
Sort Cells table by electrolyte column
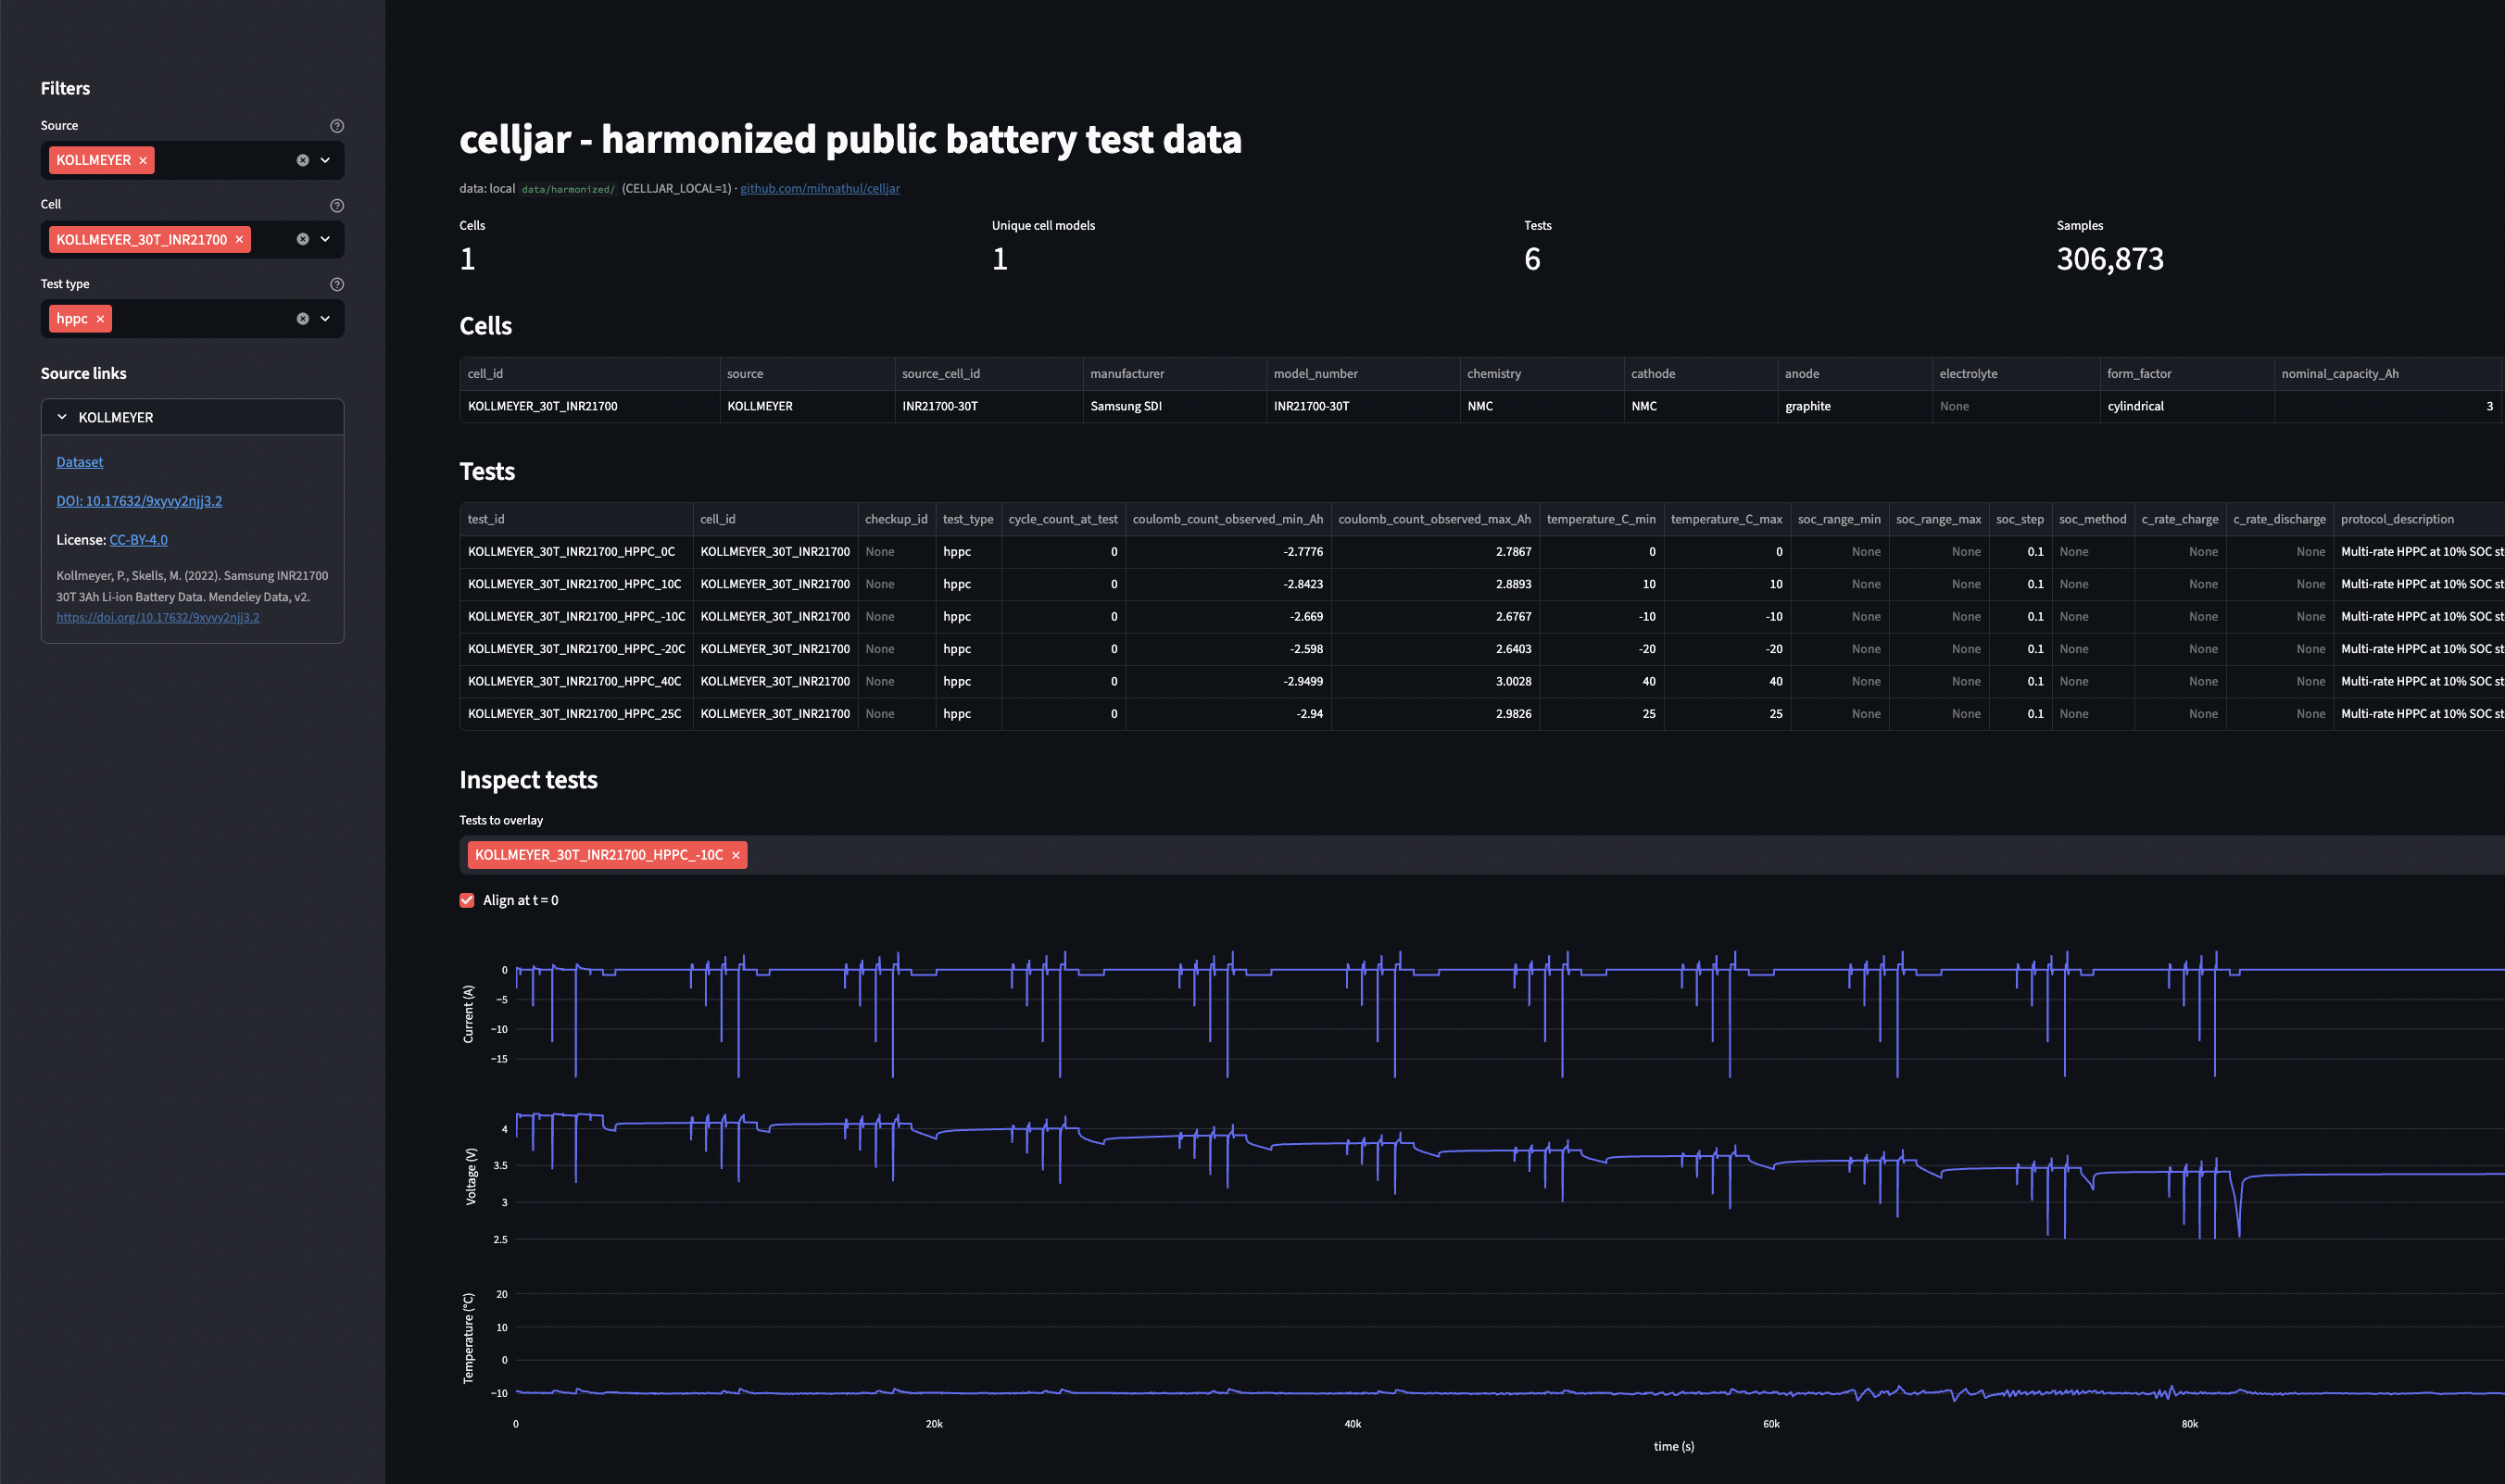(2016, 374)
